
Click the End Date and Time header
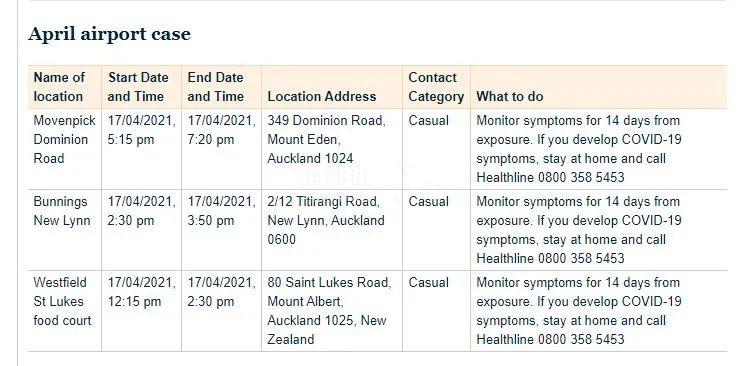(216, 87)
